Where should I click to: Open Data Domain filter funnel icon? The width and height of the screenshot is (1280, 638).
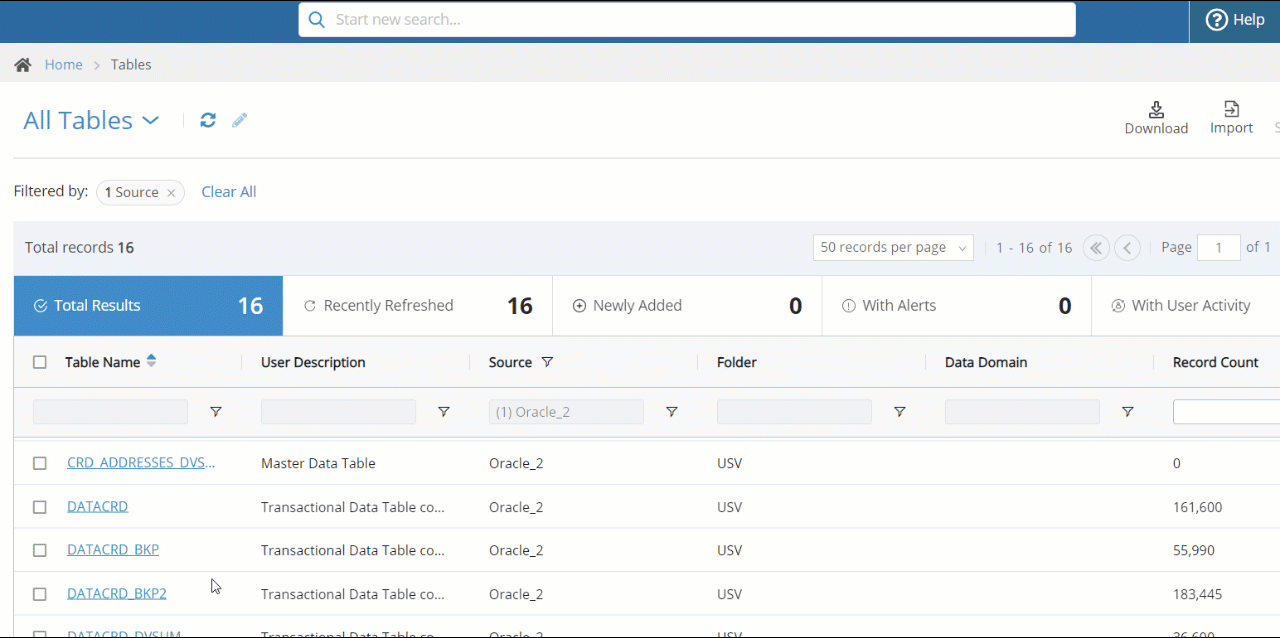[x=1128, y=412]
